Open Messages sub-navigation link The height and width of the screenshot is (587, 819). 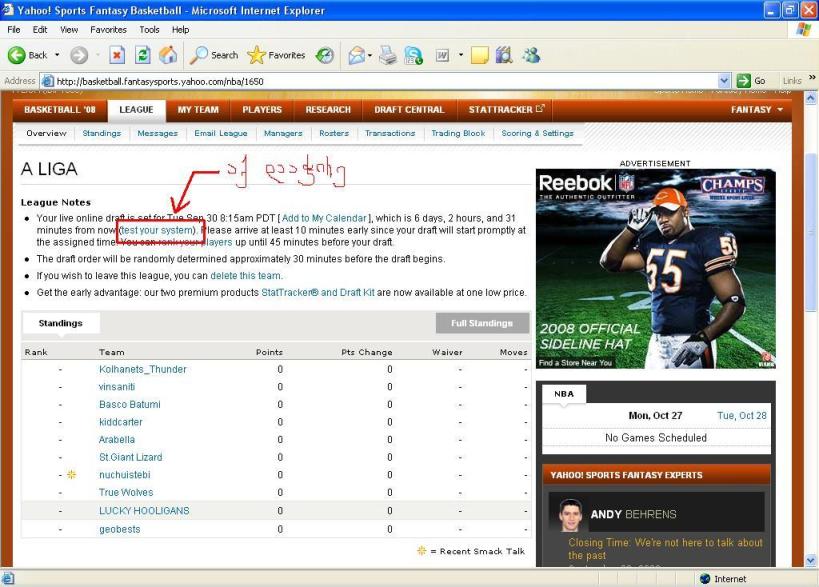tap(157, 133)
